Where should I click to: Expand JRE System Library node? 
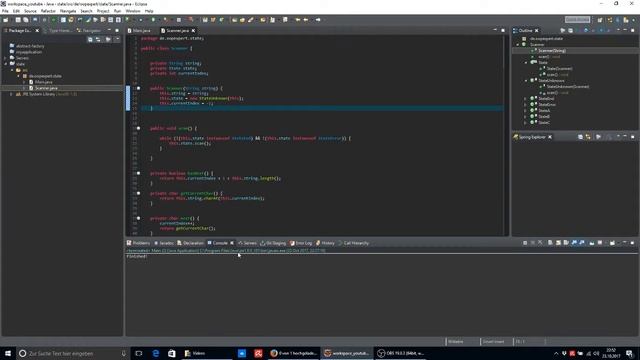pyautogui.click(x=11, y=94)
